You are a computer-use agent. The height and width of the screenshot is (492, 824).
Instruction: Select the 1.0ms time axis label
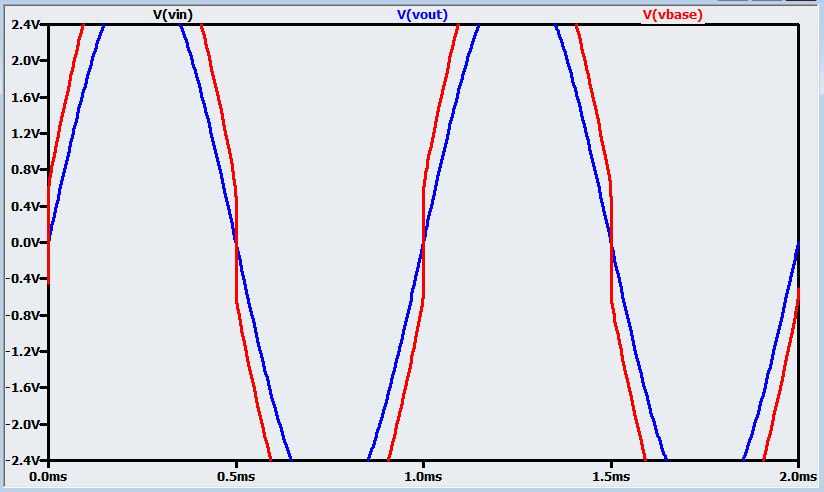click(423, 476)
